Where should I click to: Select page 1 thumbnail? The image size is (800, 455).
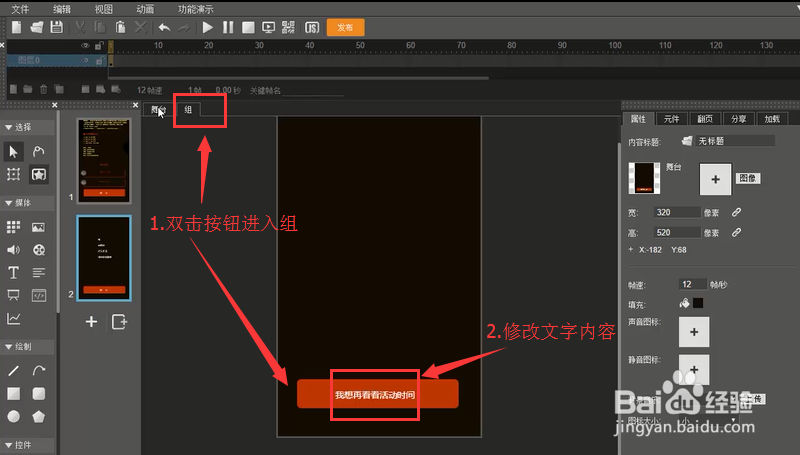point(104,161)
